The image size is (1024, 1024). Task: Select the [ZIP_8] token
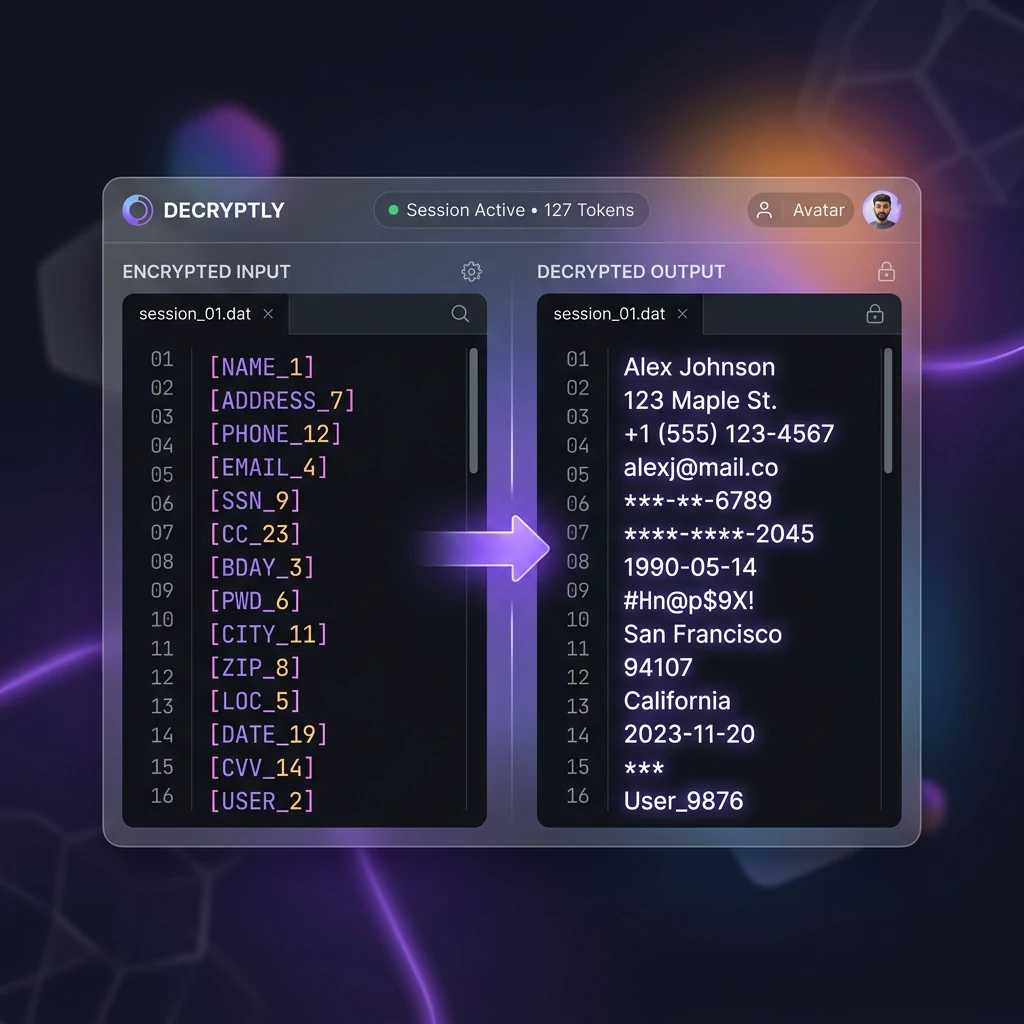[x=255, y=667]
